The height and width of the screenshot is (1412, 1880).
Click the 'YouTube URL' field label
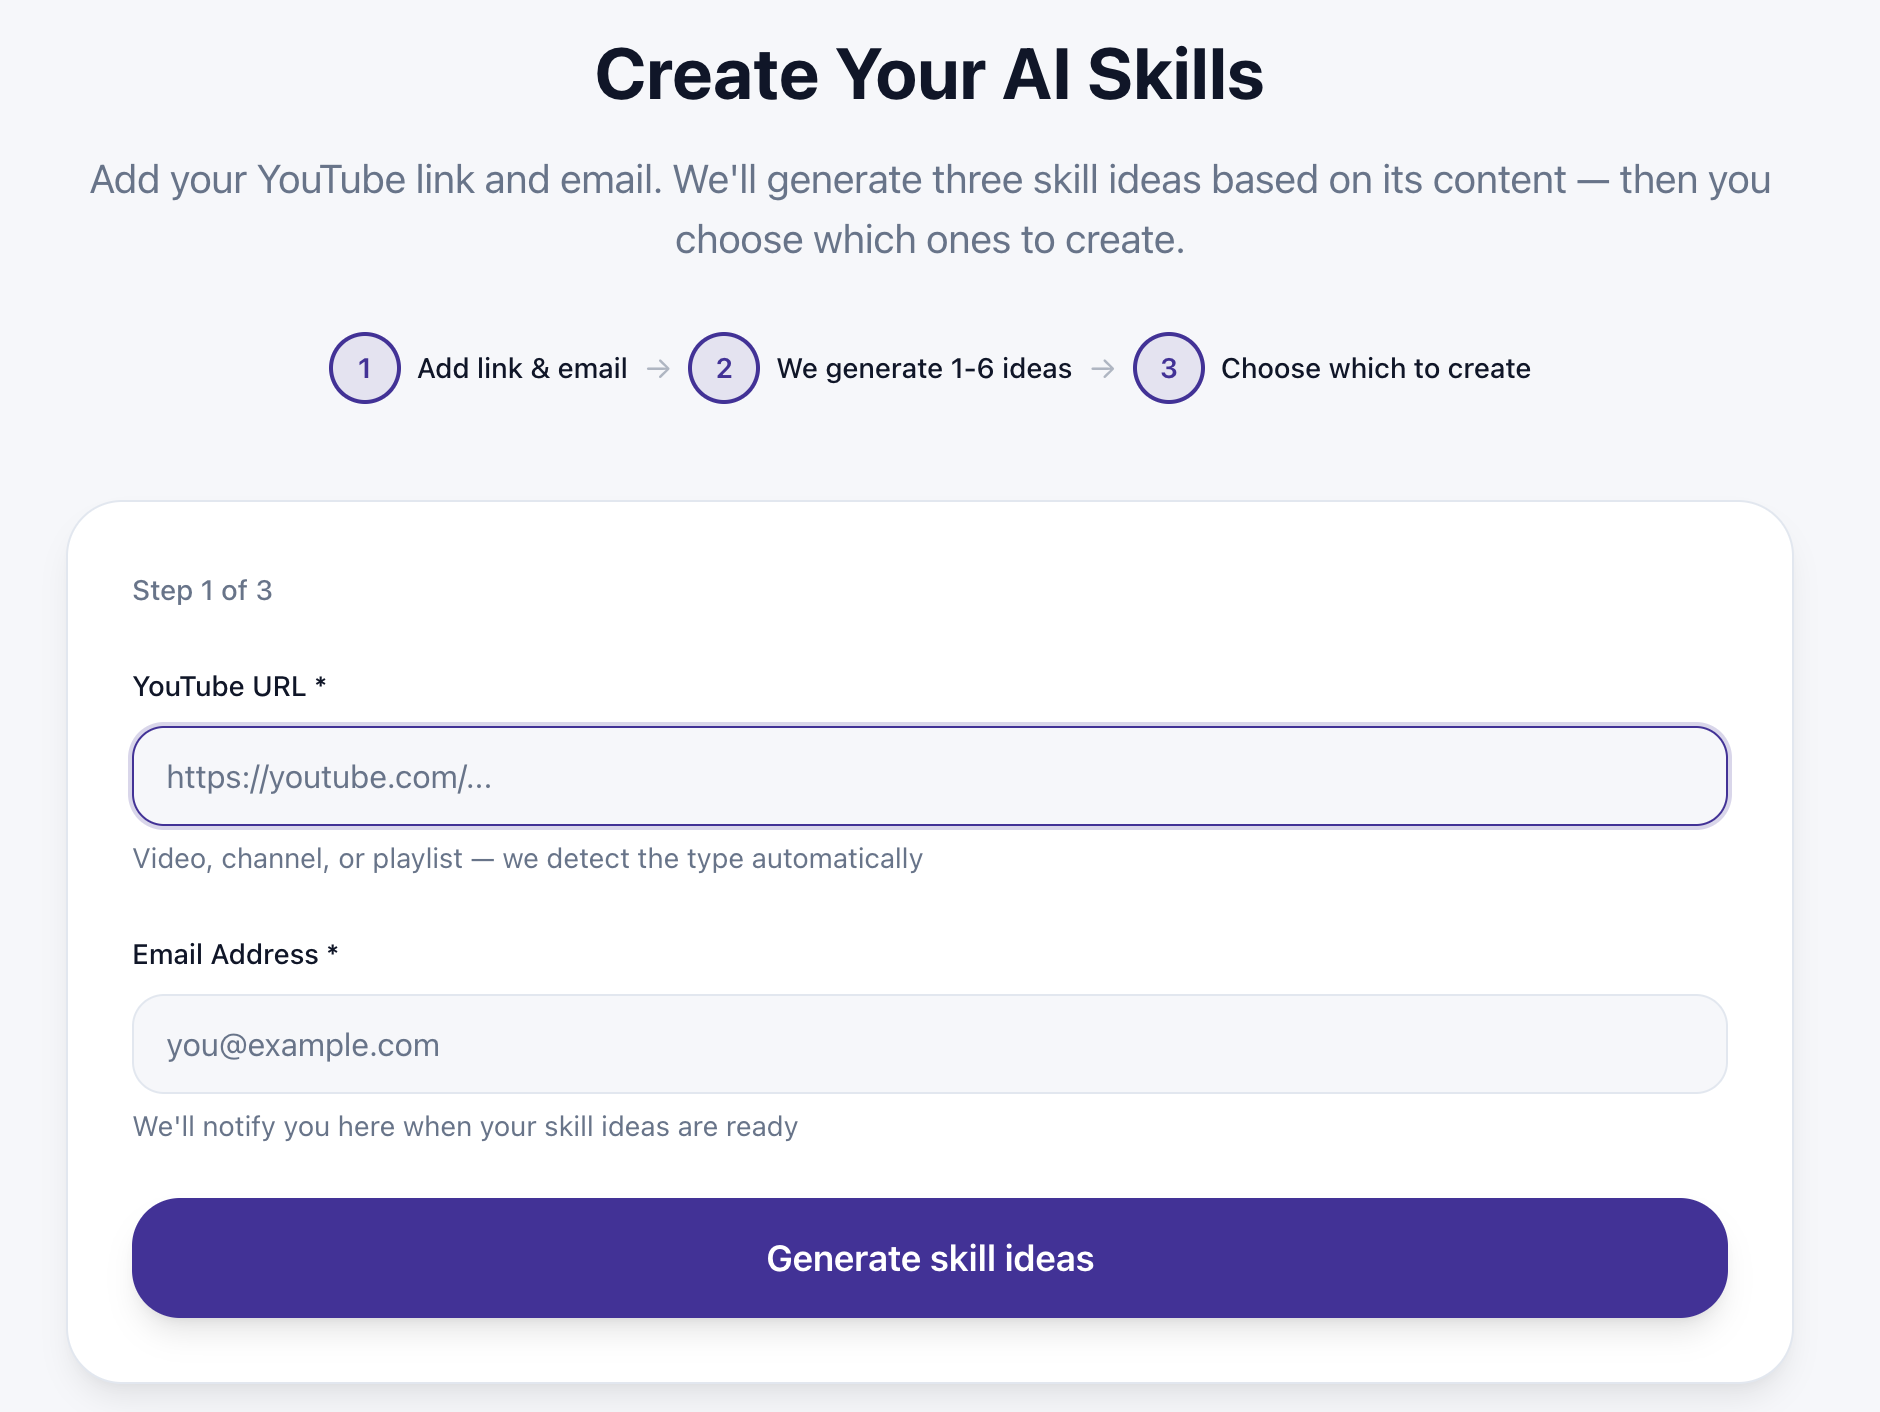(x=229, y=686)
